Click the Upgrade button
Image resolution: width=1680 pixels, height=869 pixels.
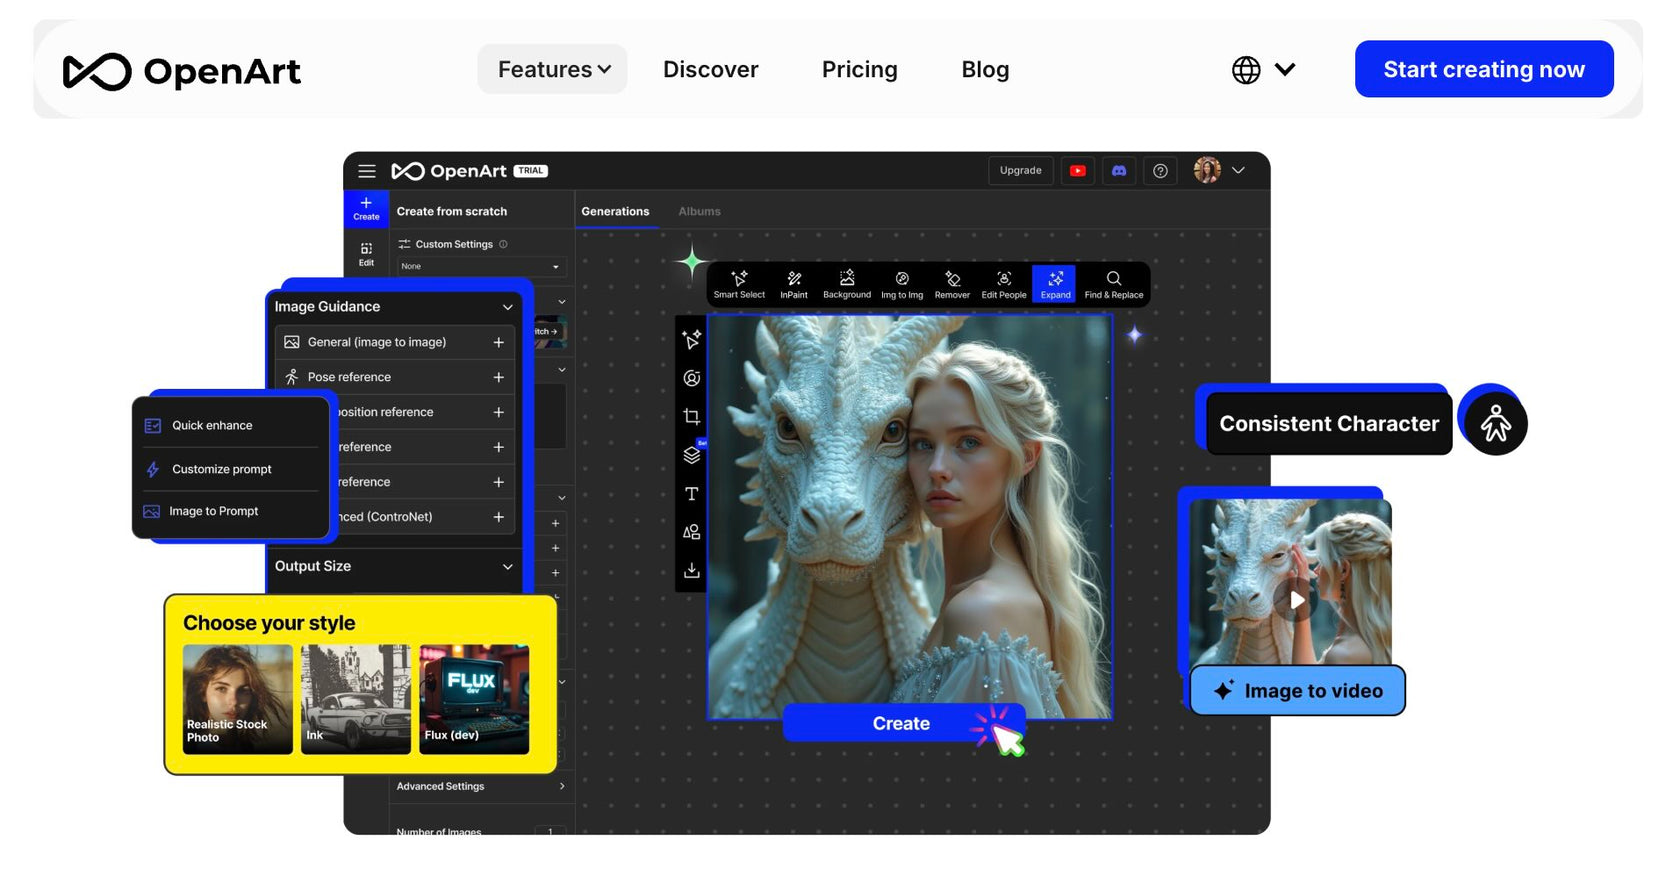(1020, 170)
